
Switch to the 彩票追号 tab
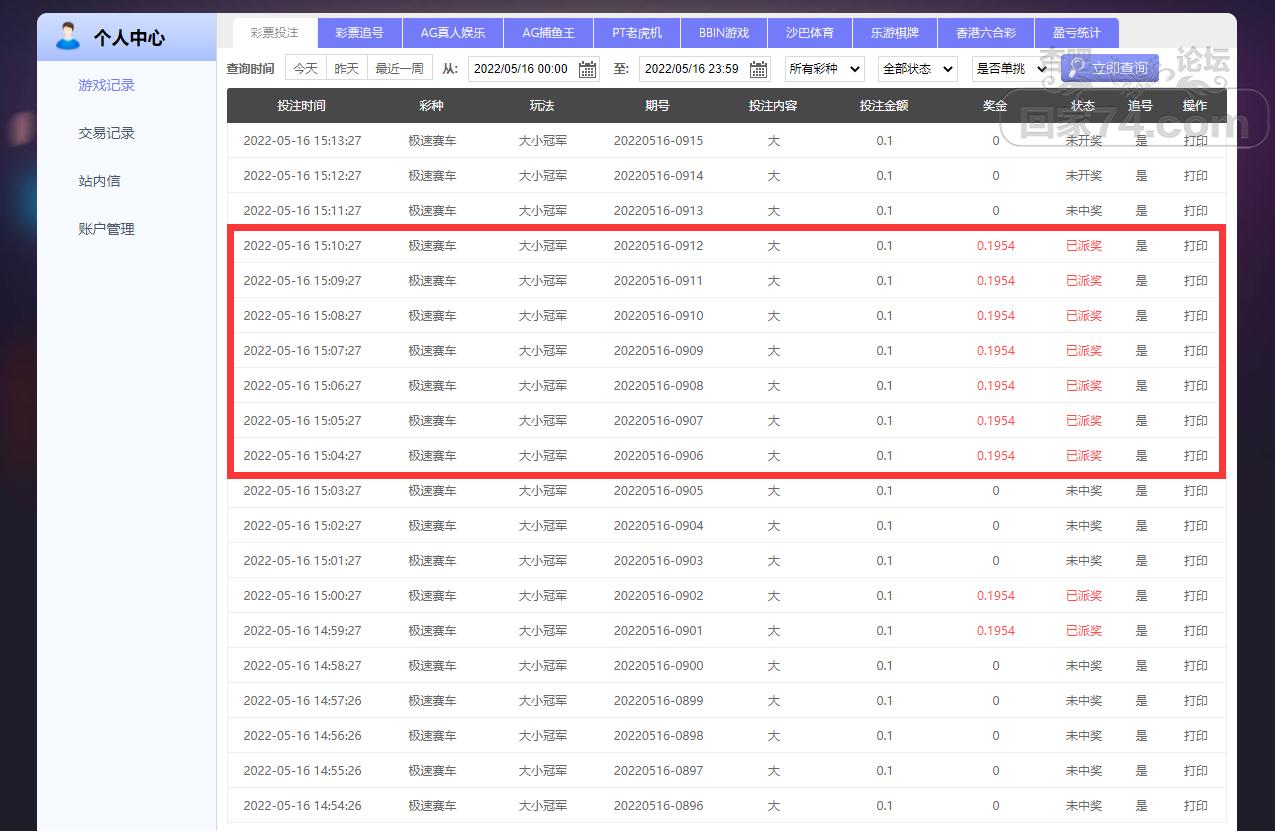pyautogui.click(x=359, y=33)
